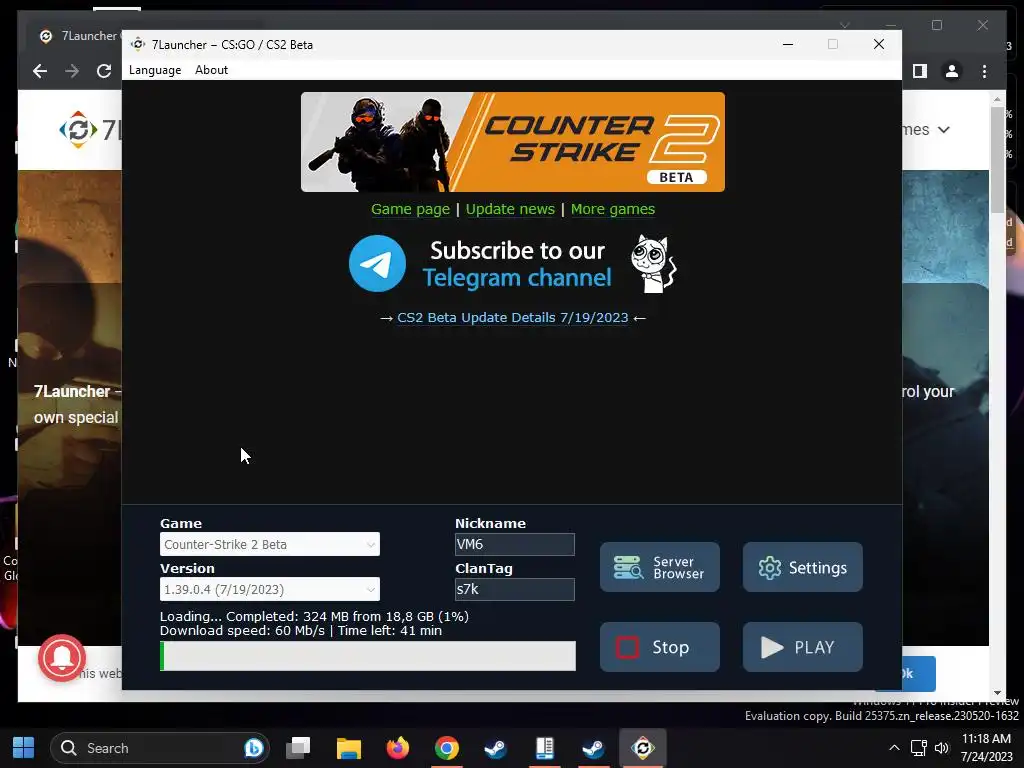Open the Server Browser
Viewport: 1024px width, 768px height.
point(660,567)
